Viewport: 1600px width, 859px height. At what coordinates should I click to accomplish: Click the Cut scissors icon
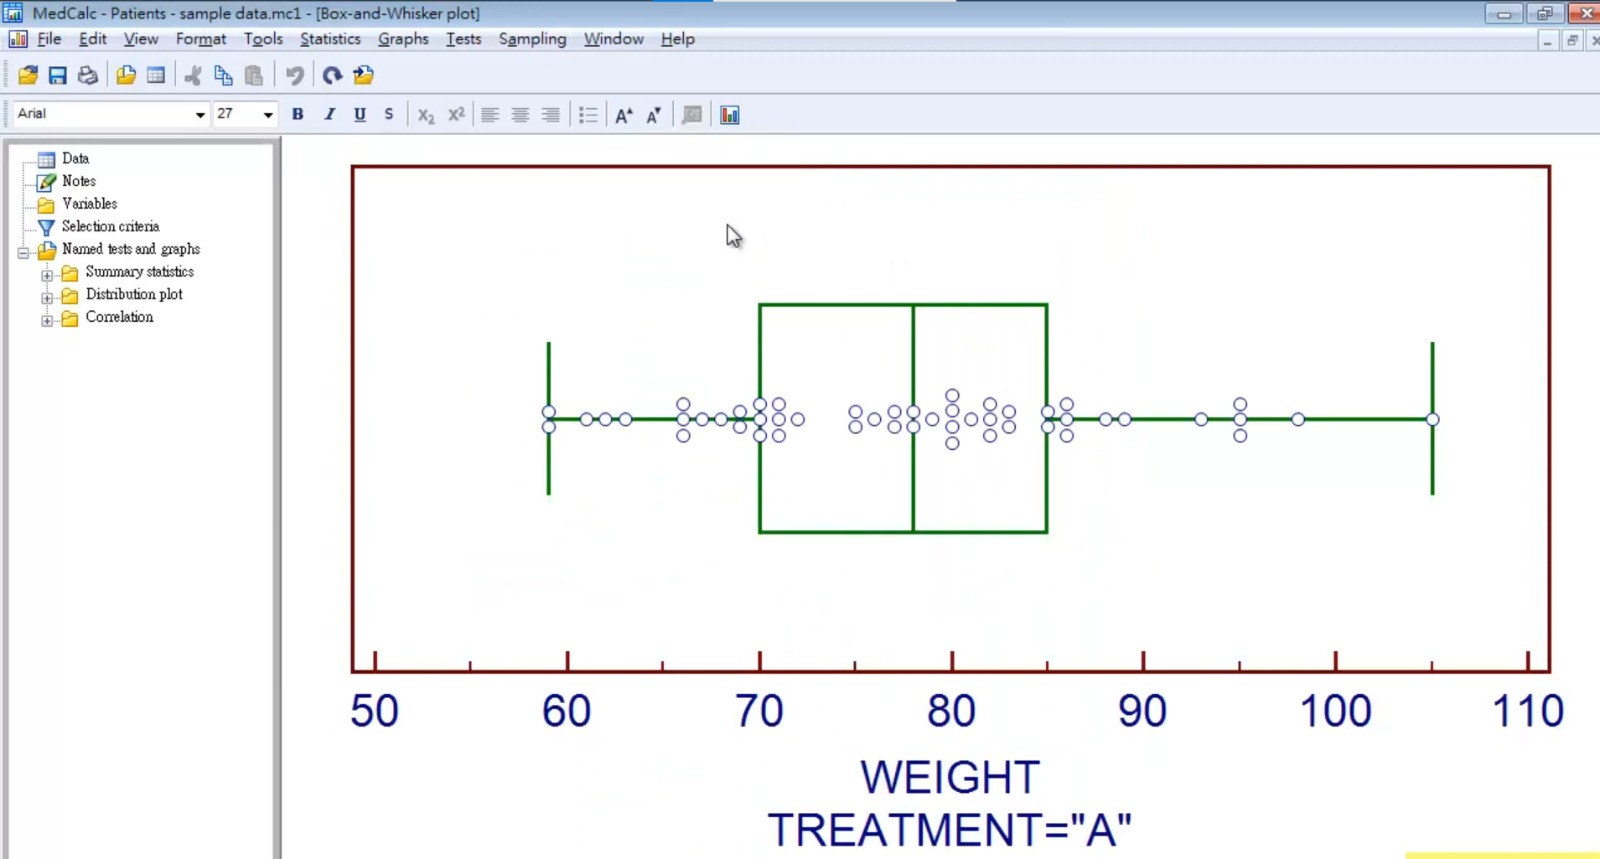pyautogui.click(x=193, y=75)
